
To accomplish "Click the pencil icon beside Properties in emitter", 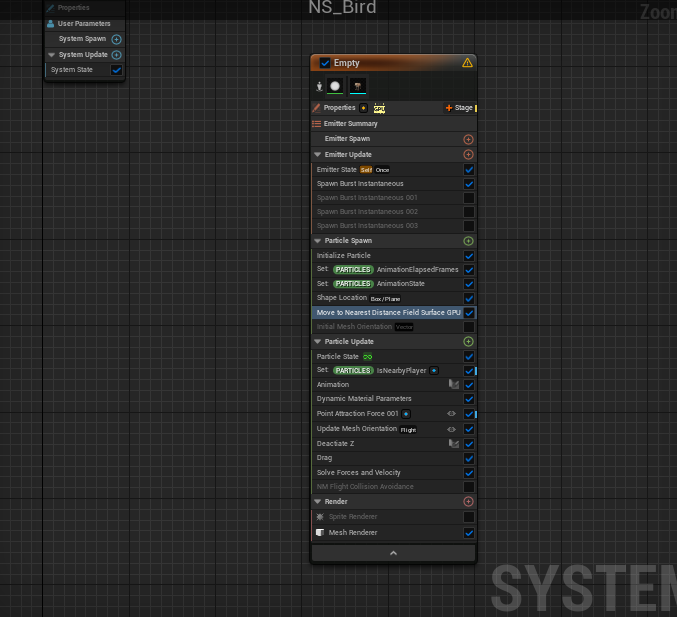I will tap(316, 108).
